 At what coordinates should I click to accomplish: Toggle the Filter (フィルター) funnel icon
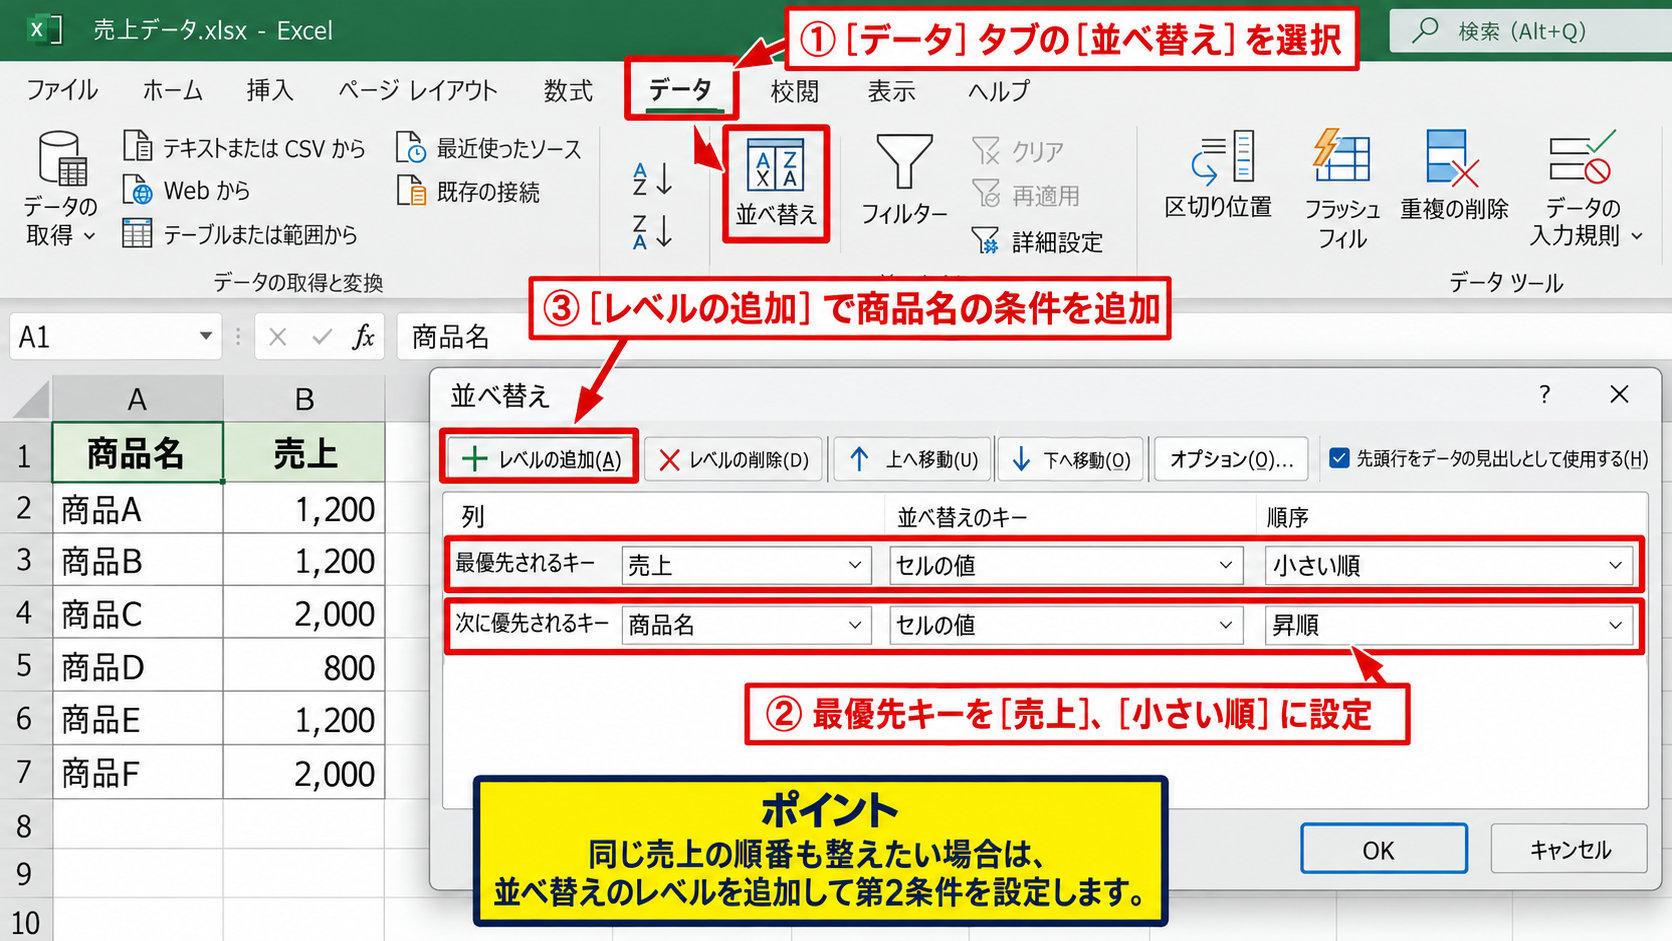click(904, 180)
